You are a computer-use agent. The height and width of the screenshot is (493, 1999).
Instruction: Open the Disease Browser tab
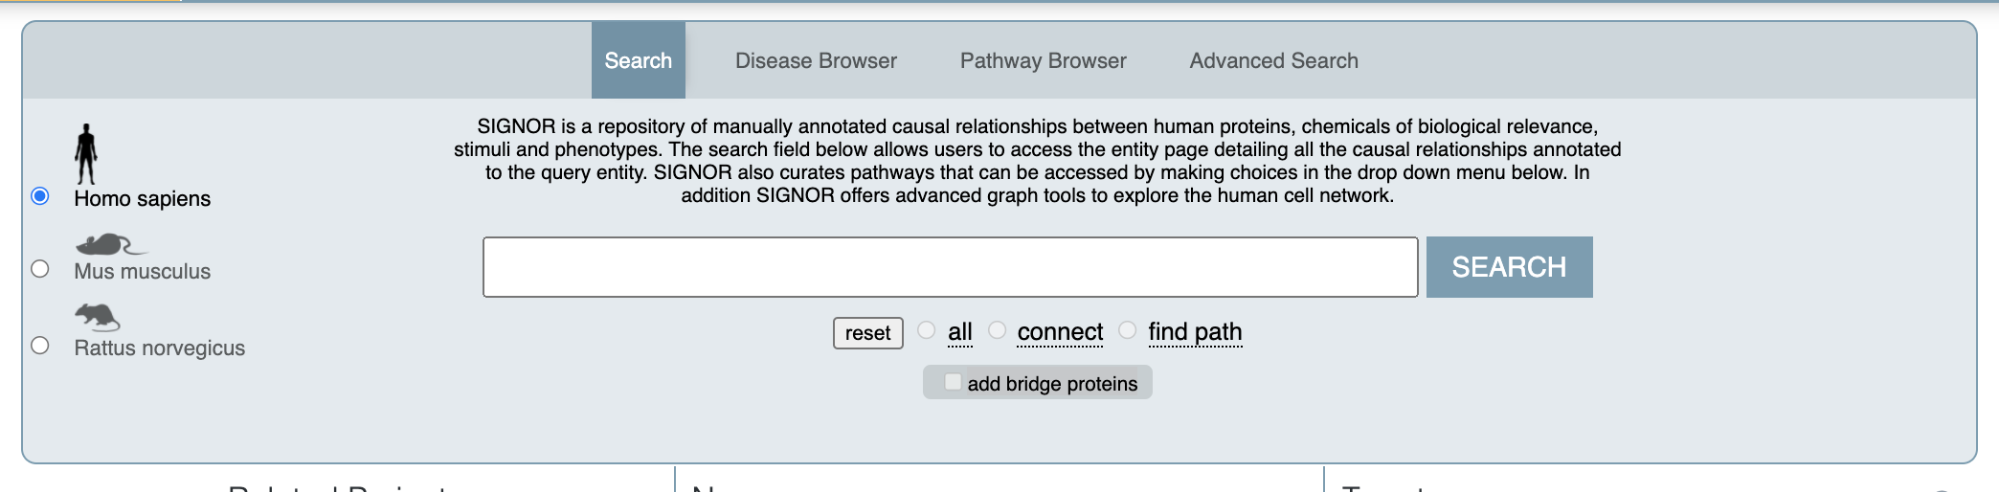816,60
